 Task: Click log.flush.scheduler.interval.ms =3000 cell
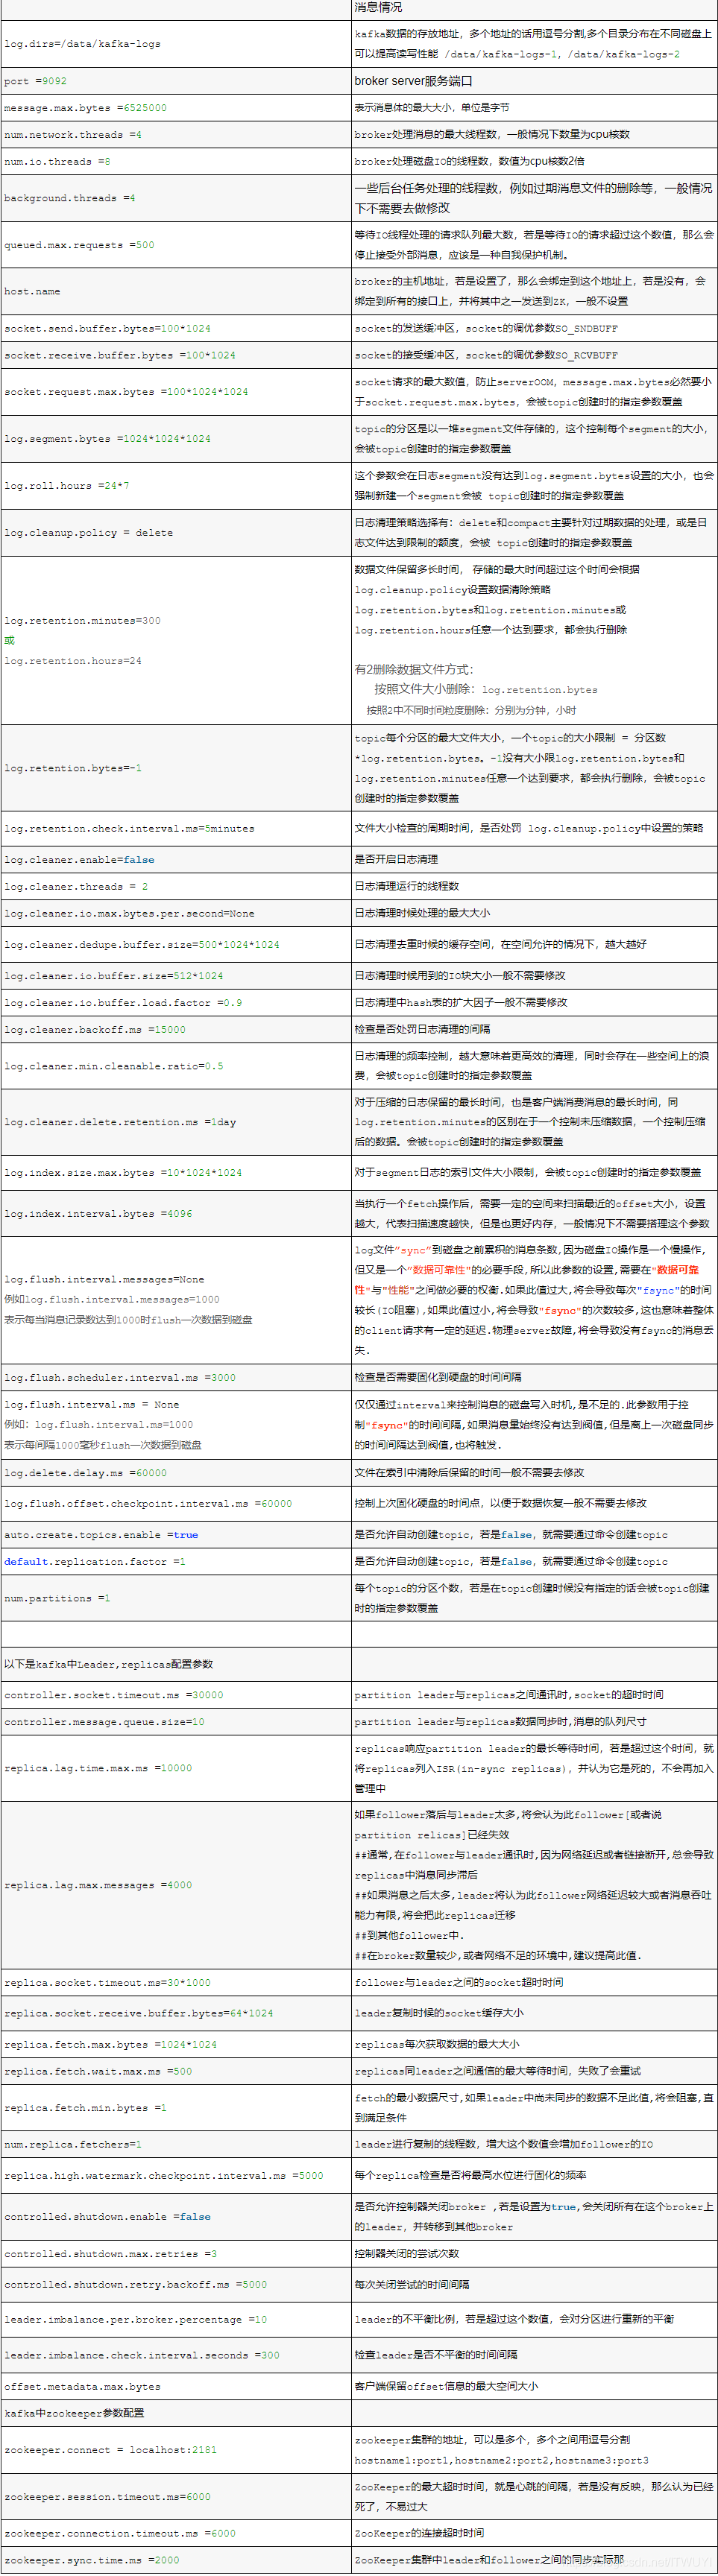tap(175, 1378)
